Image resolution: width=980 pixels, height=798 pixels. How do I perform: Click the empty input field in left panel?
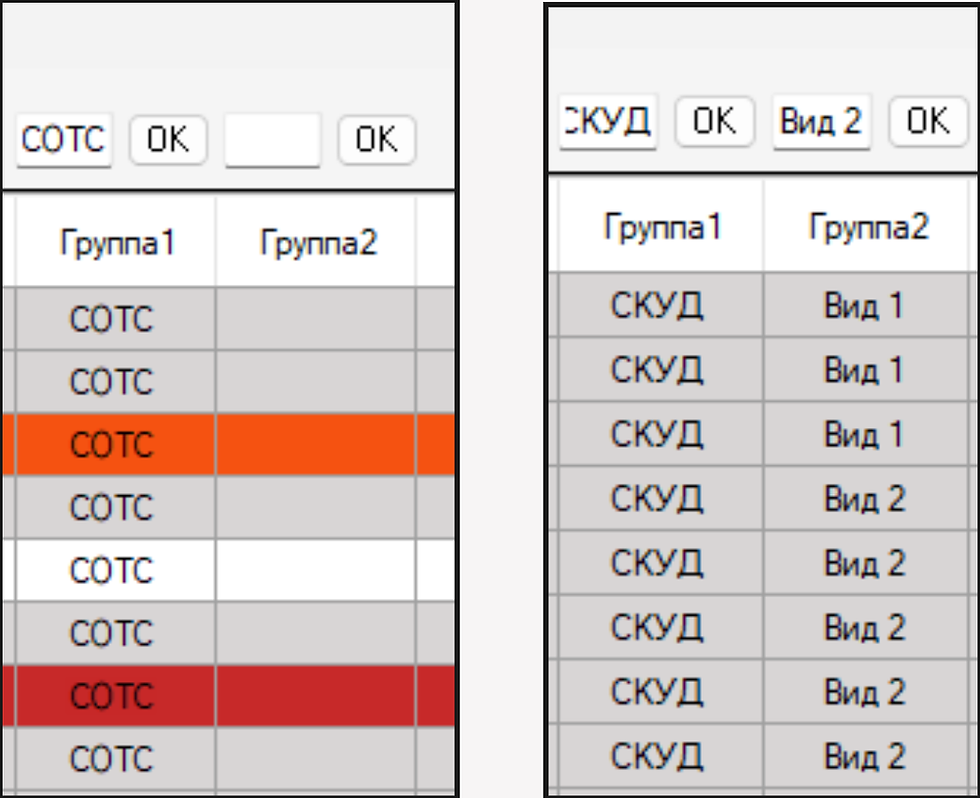point(272,140)
